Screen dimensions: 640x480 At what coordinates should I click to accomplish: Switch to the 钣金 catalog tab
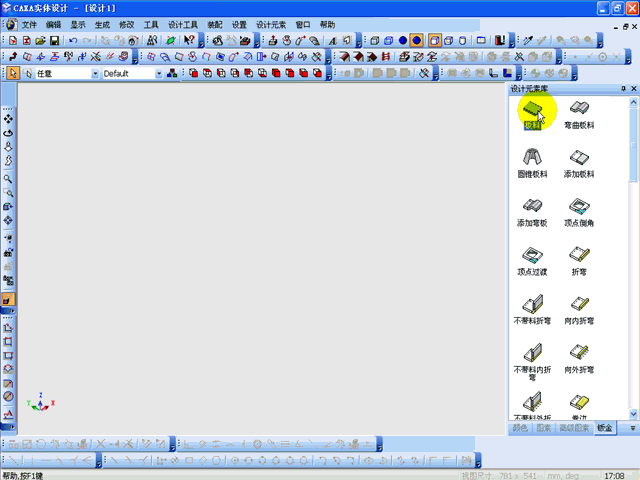pos(605,428)
